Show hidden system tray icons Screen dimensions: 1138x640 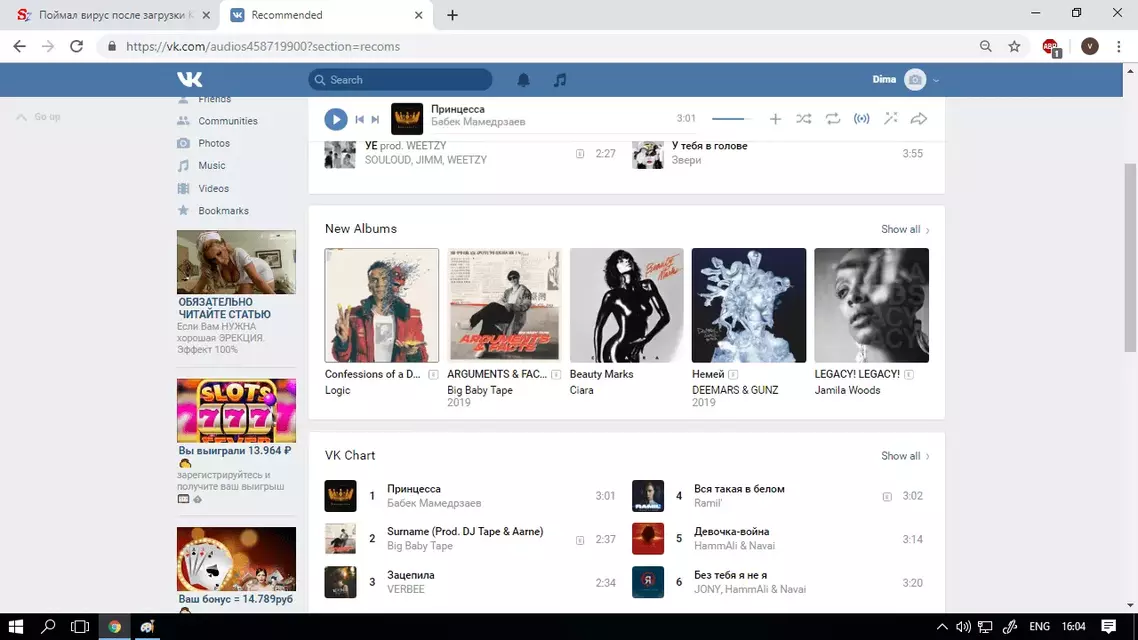pyautogui.click(x=942, y=627)
